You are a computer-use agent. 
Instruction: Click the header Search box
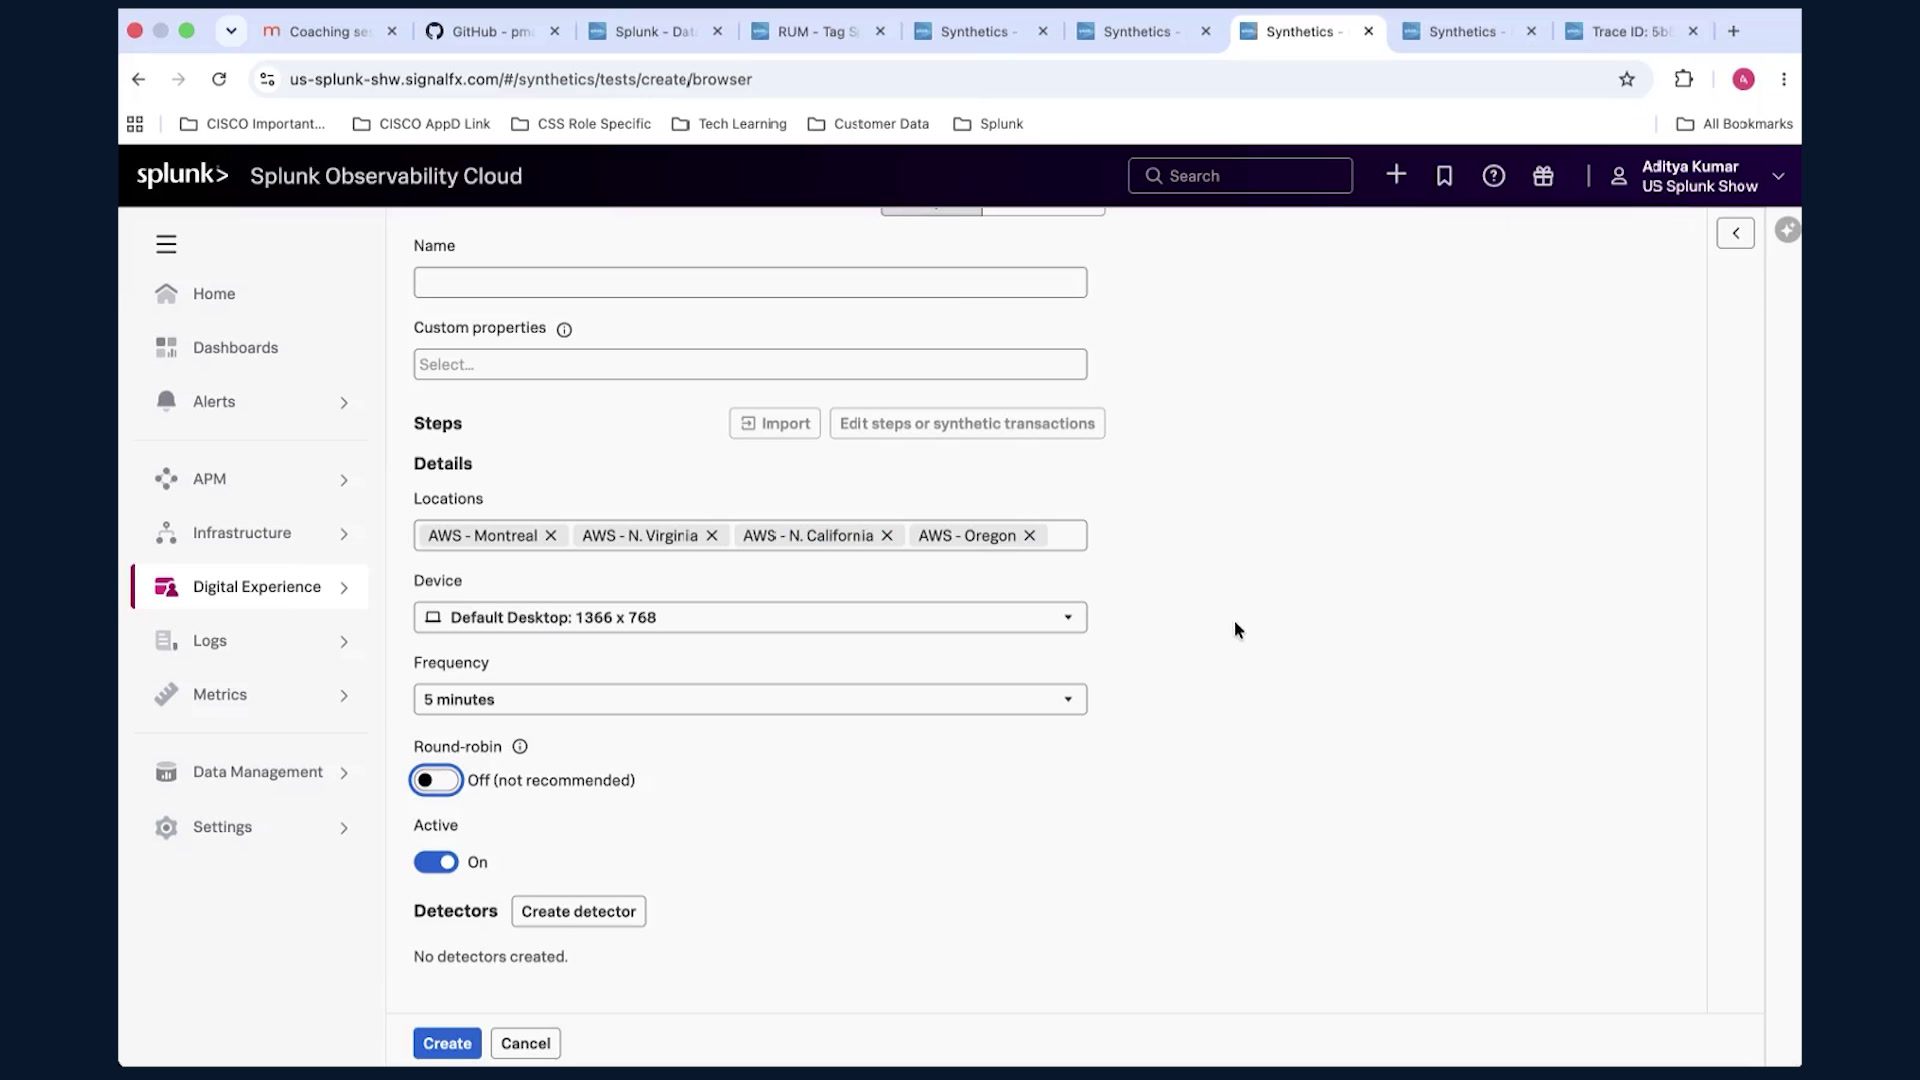tap(1240, 175)
